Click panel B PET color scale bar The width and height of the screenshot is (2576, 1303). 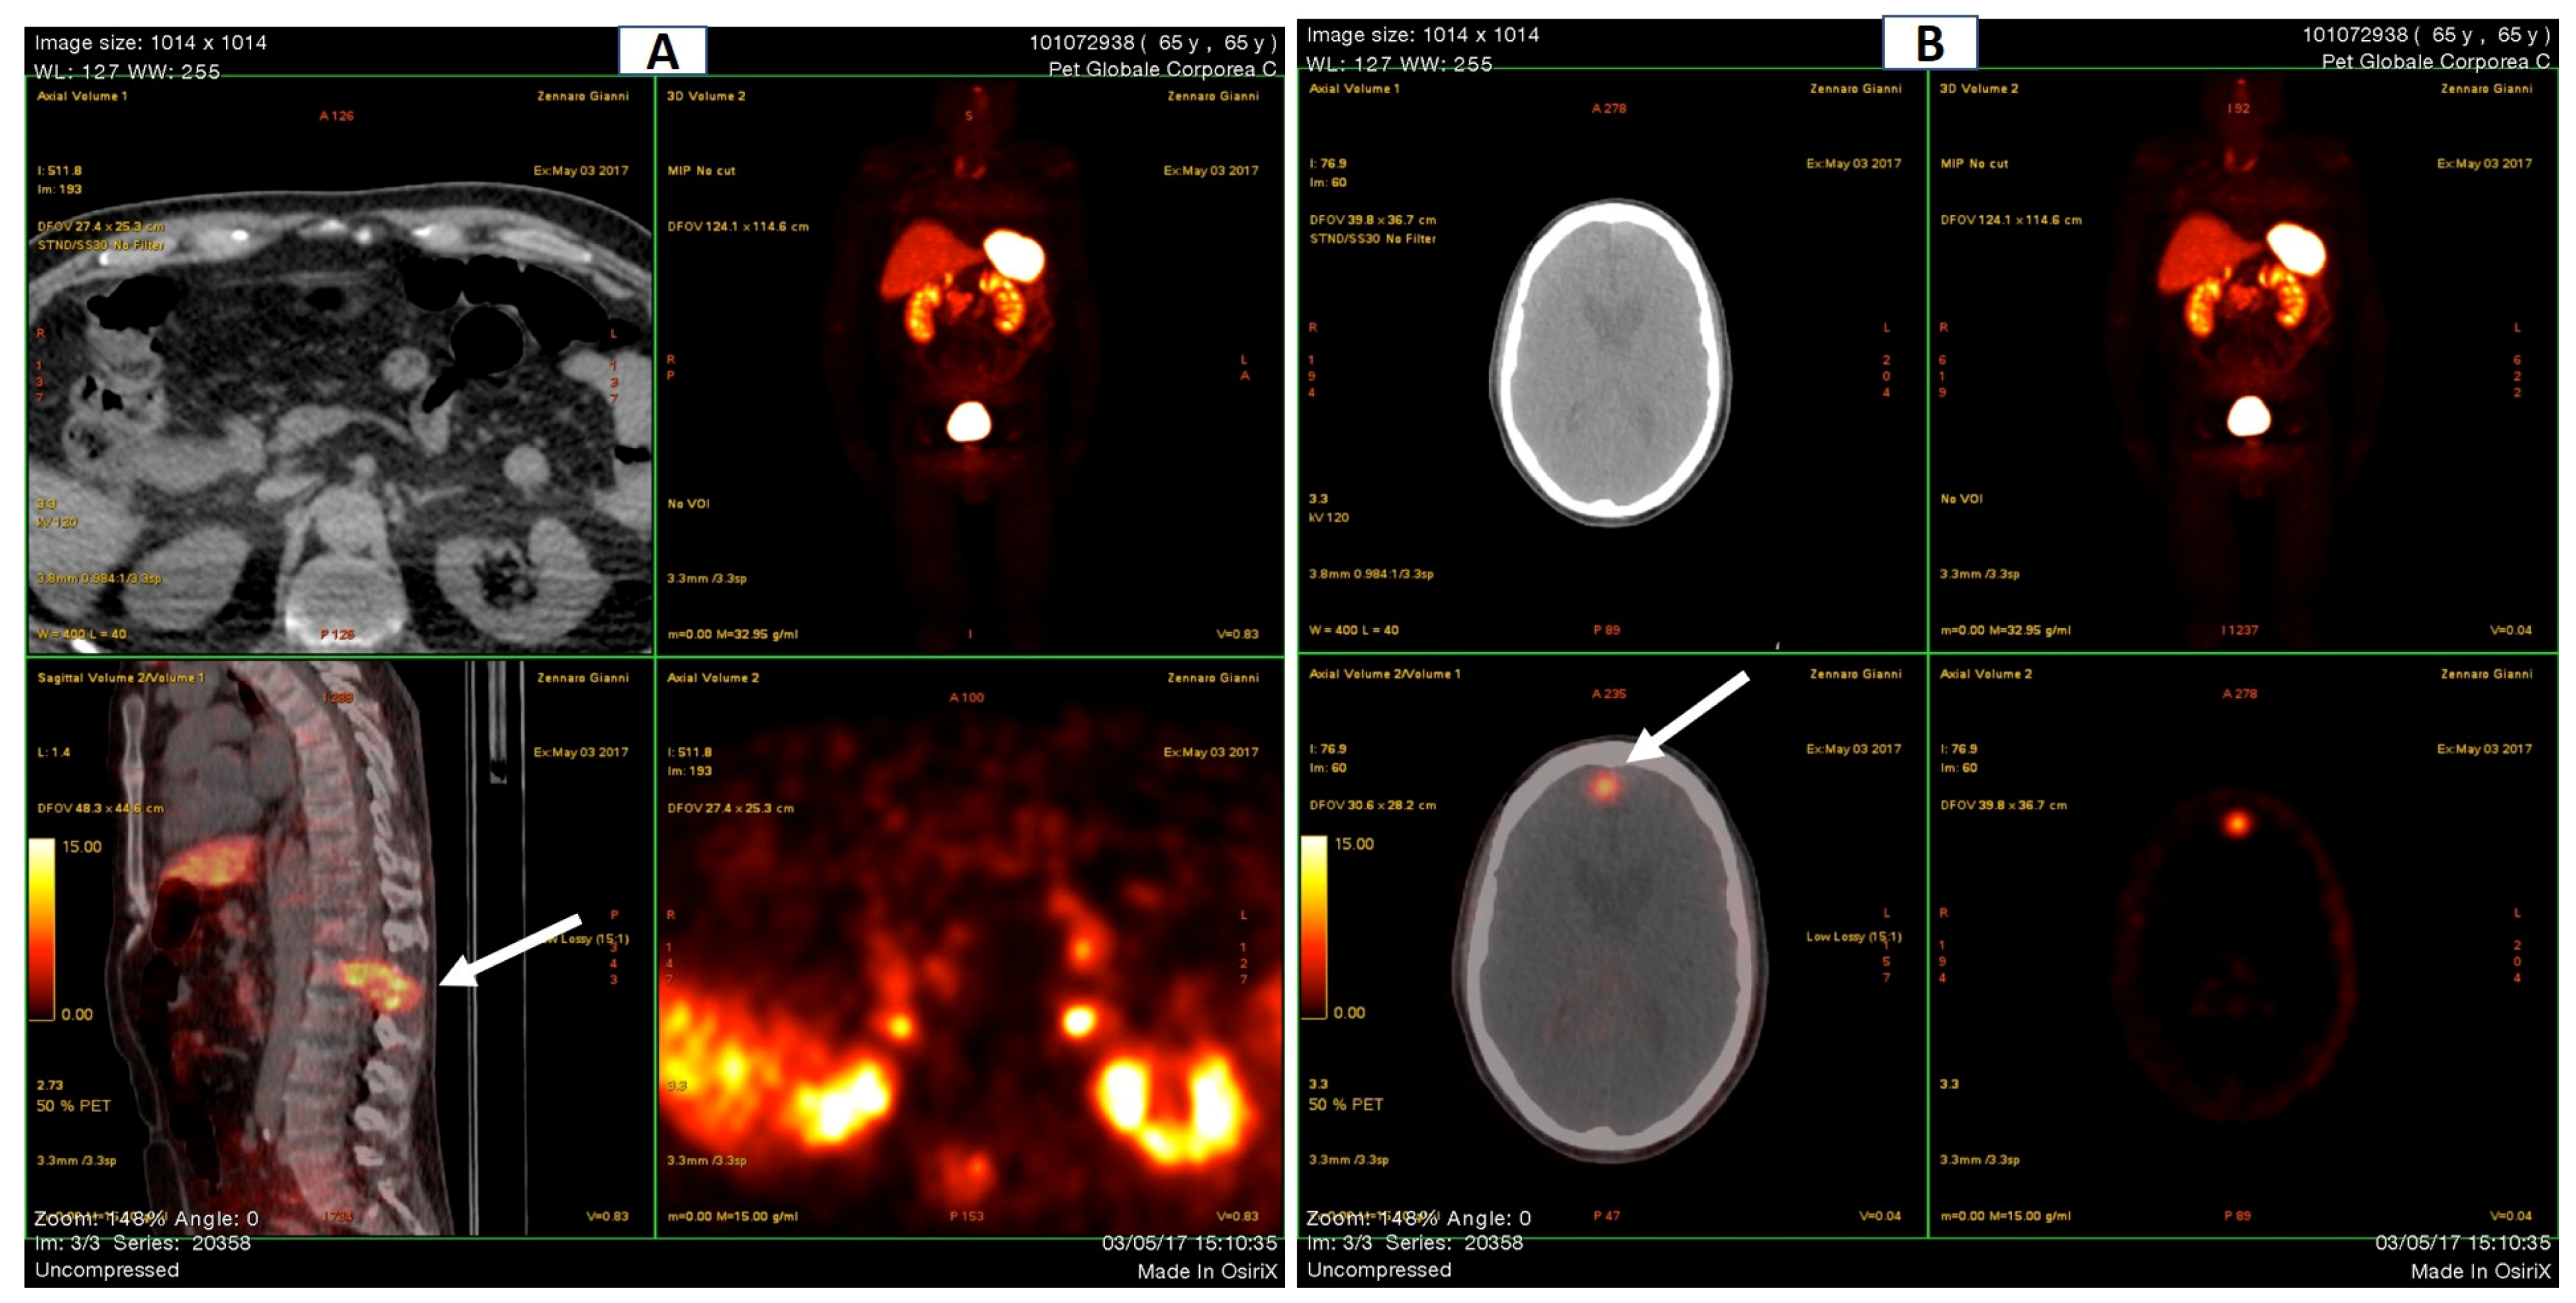1314,927
